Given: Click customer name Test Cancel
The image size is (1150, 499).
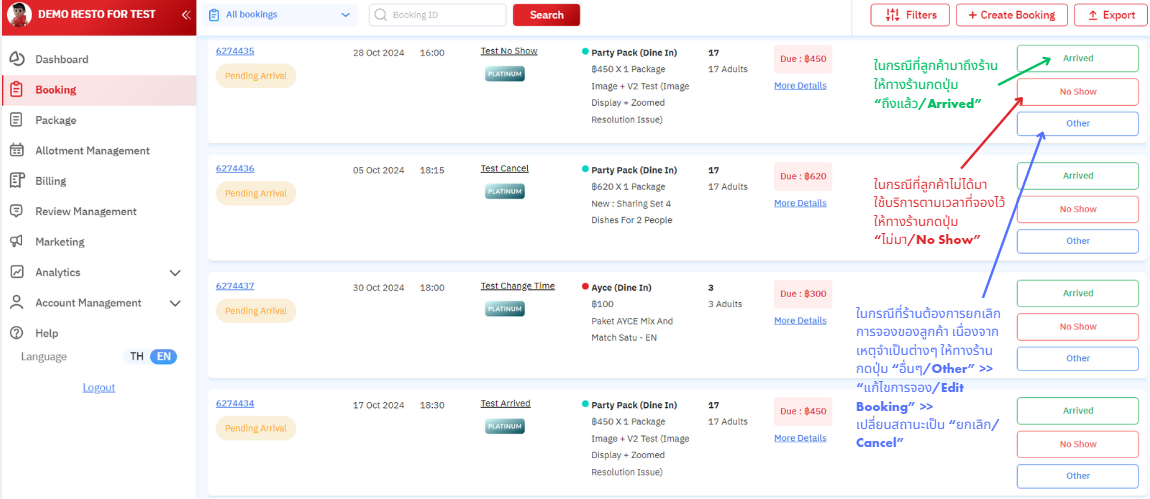Looking at the screenshot, I should (x=505, y=168).
